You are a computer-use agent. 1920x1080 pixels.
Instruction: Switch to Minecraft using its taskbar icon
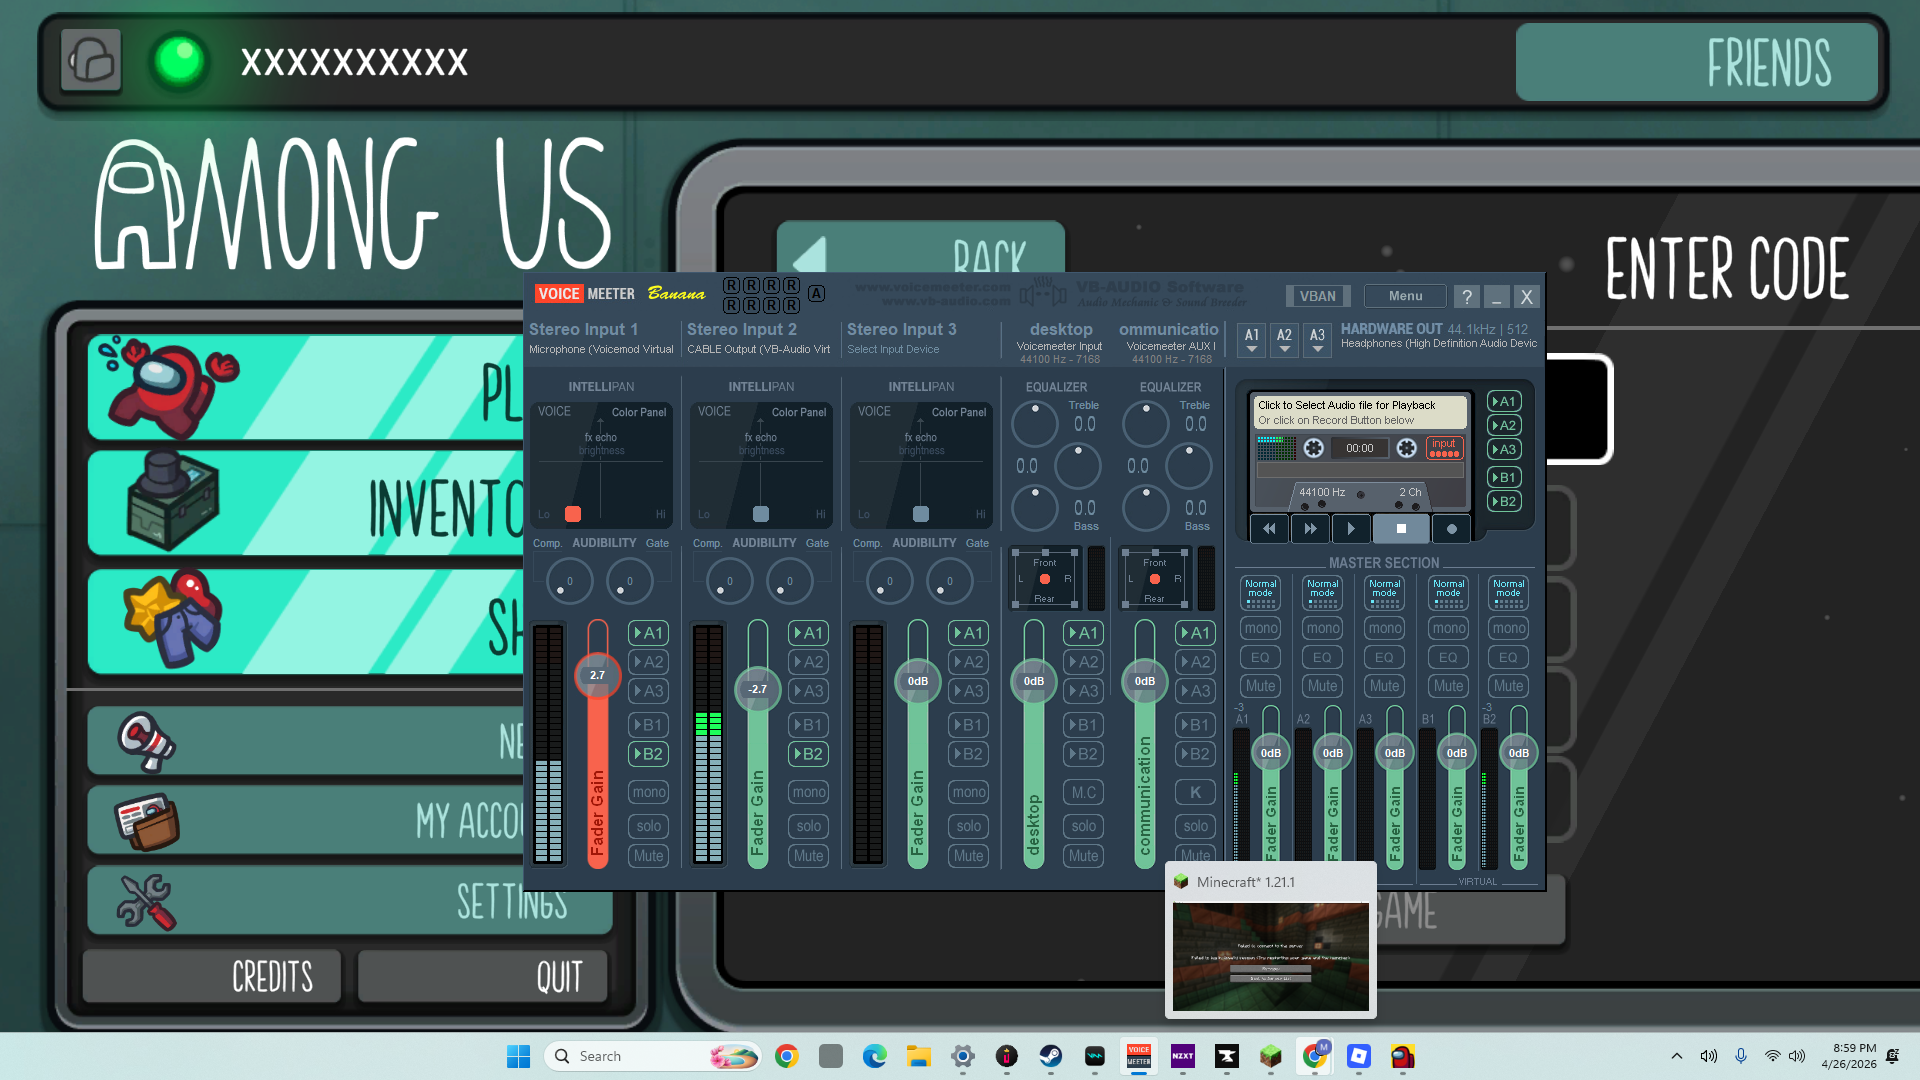pyautogui.click(x=1271, y=1056)
